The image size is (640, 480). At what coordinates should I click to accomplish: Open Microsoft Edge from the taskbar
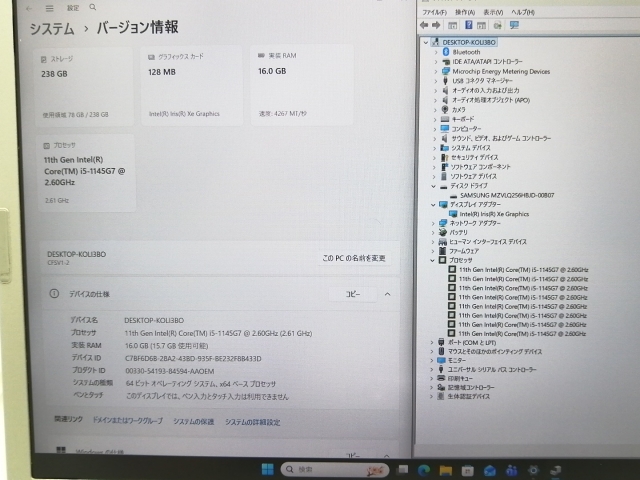424,470
